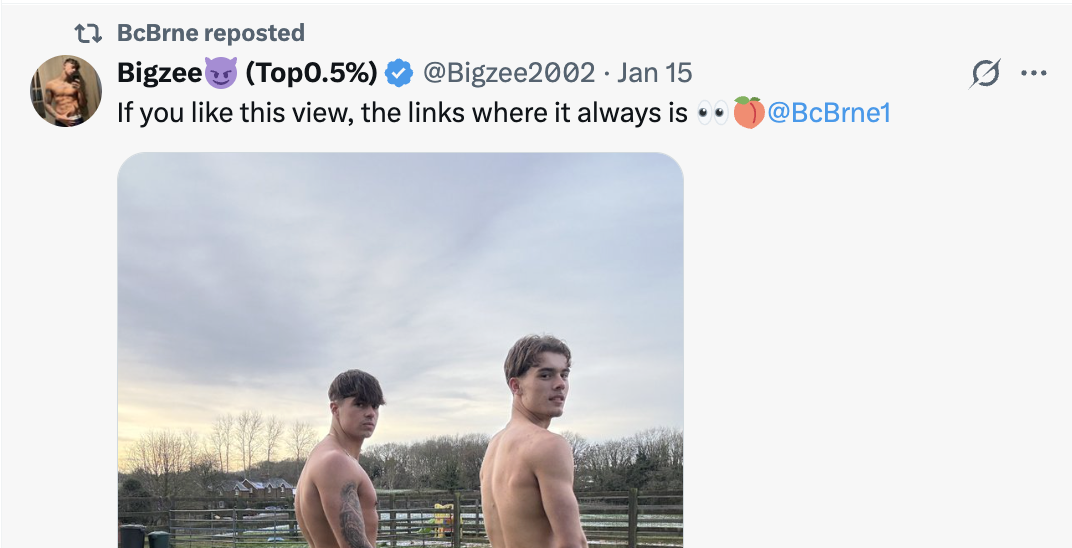Click the blue verified checkmark badge
This screenshot has width=1072, height=548.
[400, 73]
